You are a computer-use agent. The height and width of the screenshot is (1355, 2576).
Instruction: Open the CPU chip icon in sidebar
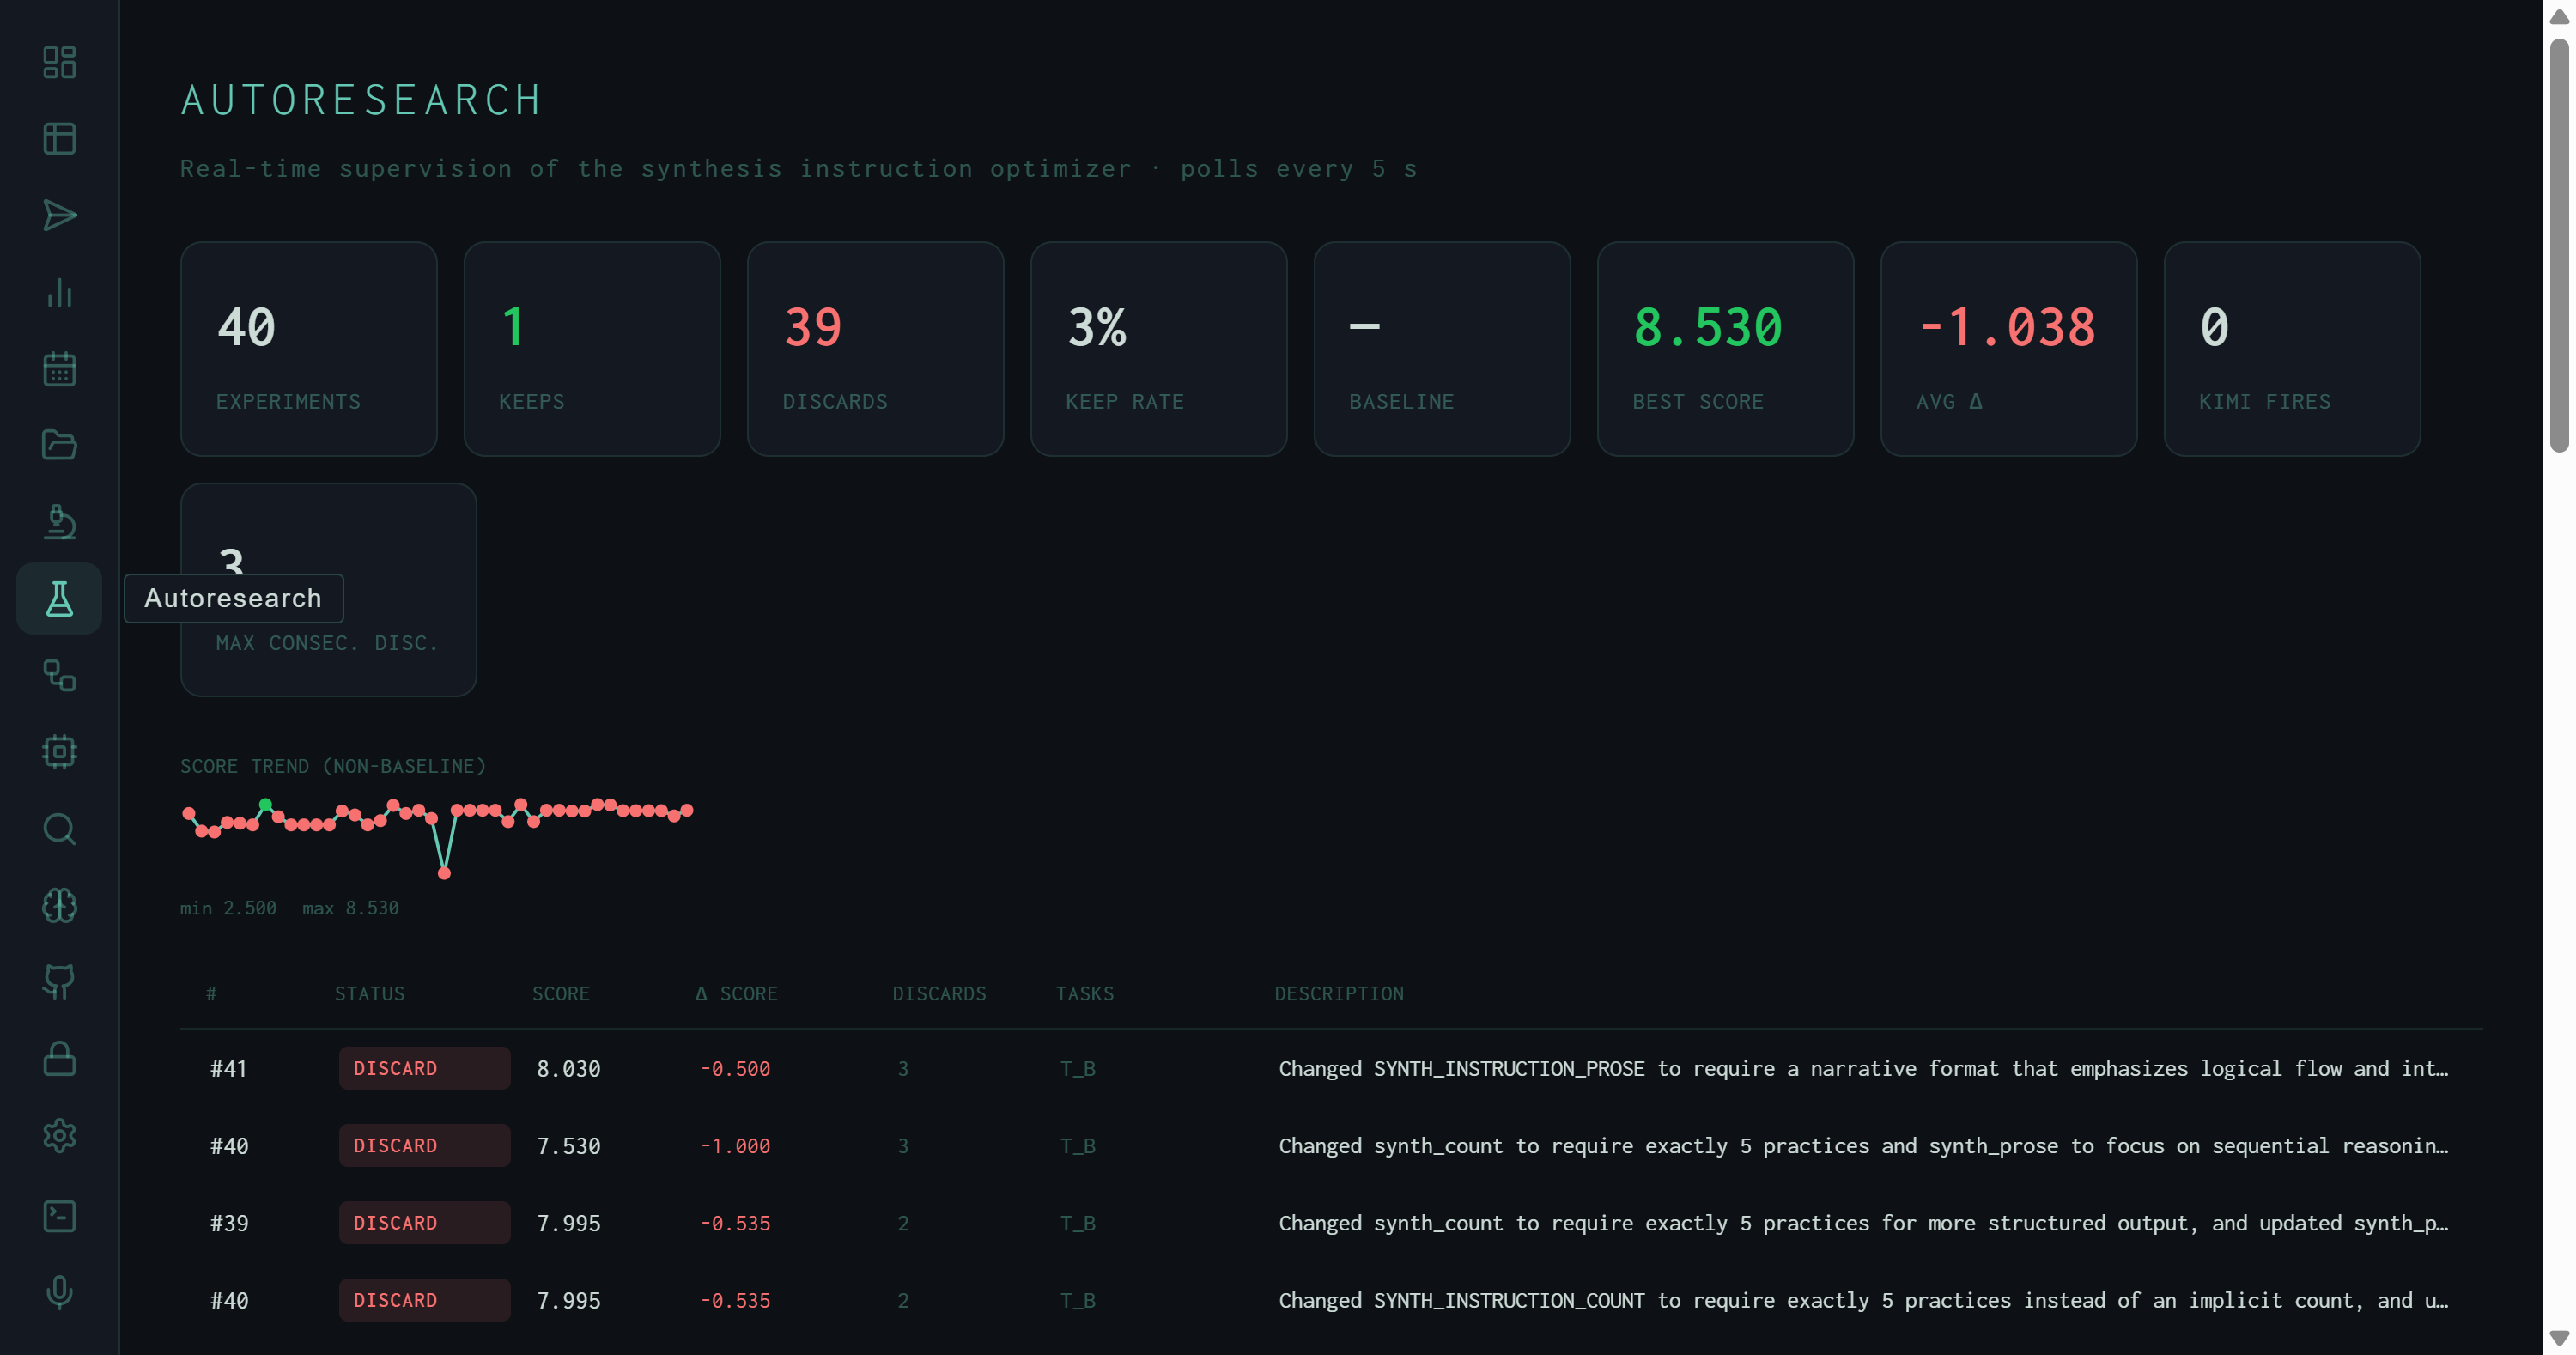click(59, 752)
